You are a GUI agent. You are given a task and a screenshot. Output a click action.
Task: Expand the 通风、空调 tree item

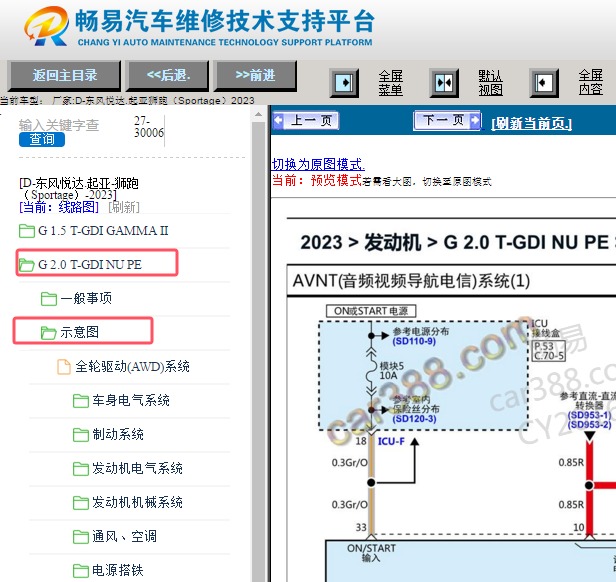[x=125, y=537]
